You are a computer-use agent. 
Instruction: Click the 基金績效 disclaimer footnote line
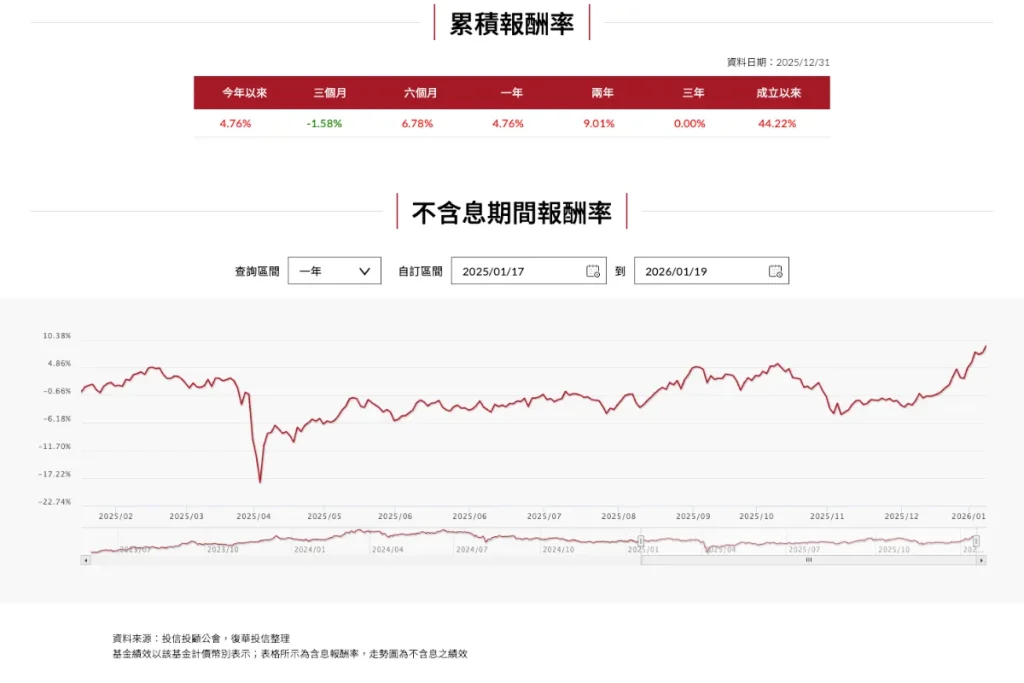(290, 654)
